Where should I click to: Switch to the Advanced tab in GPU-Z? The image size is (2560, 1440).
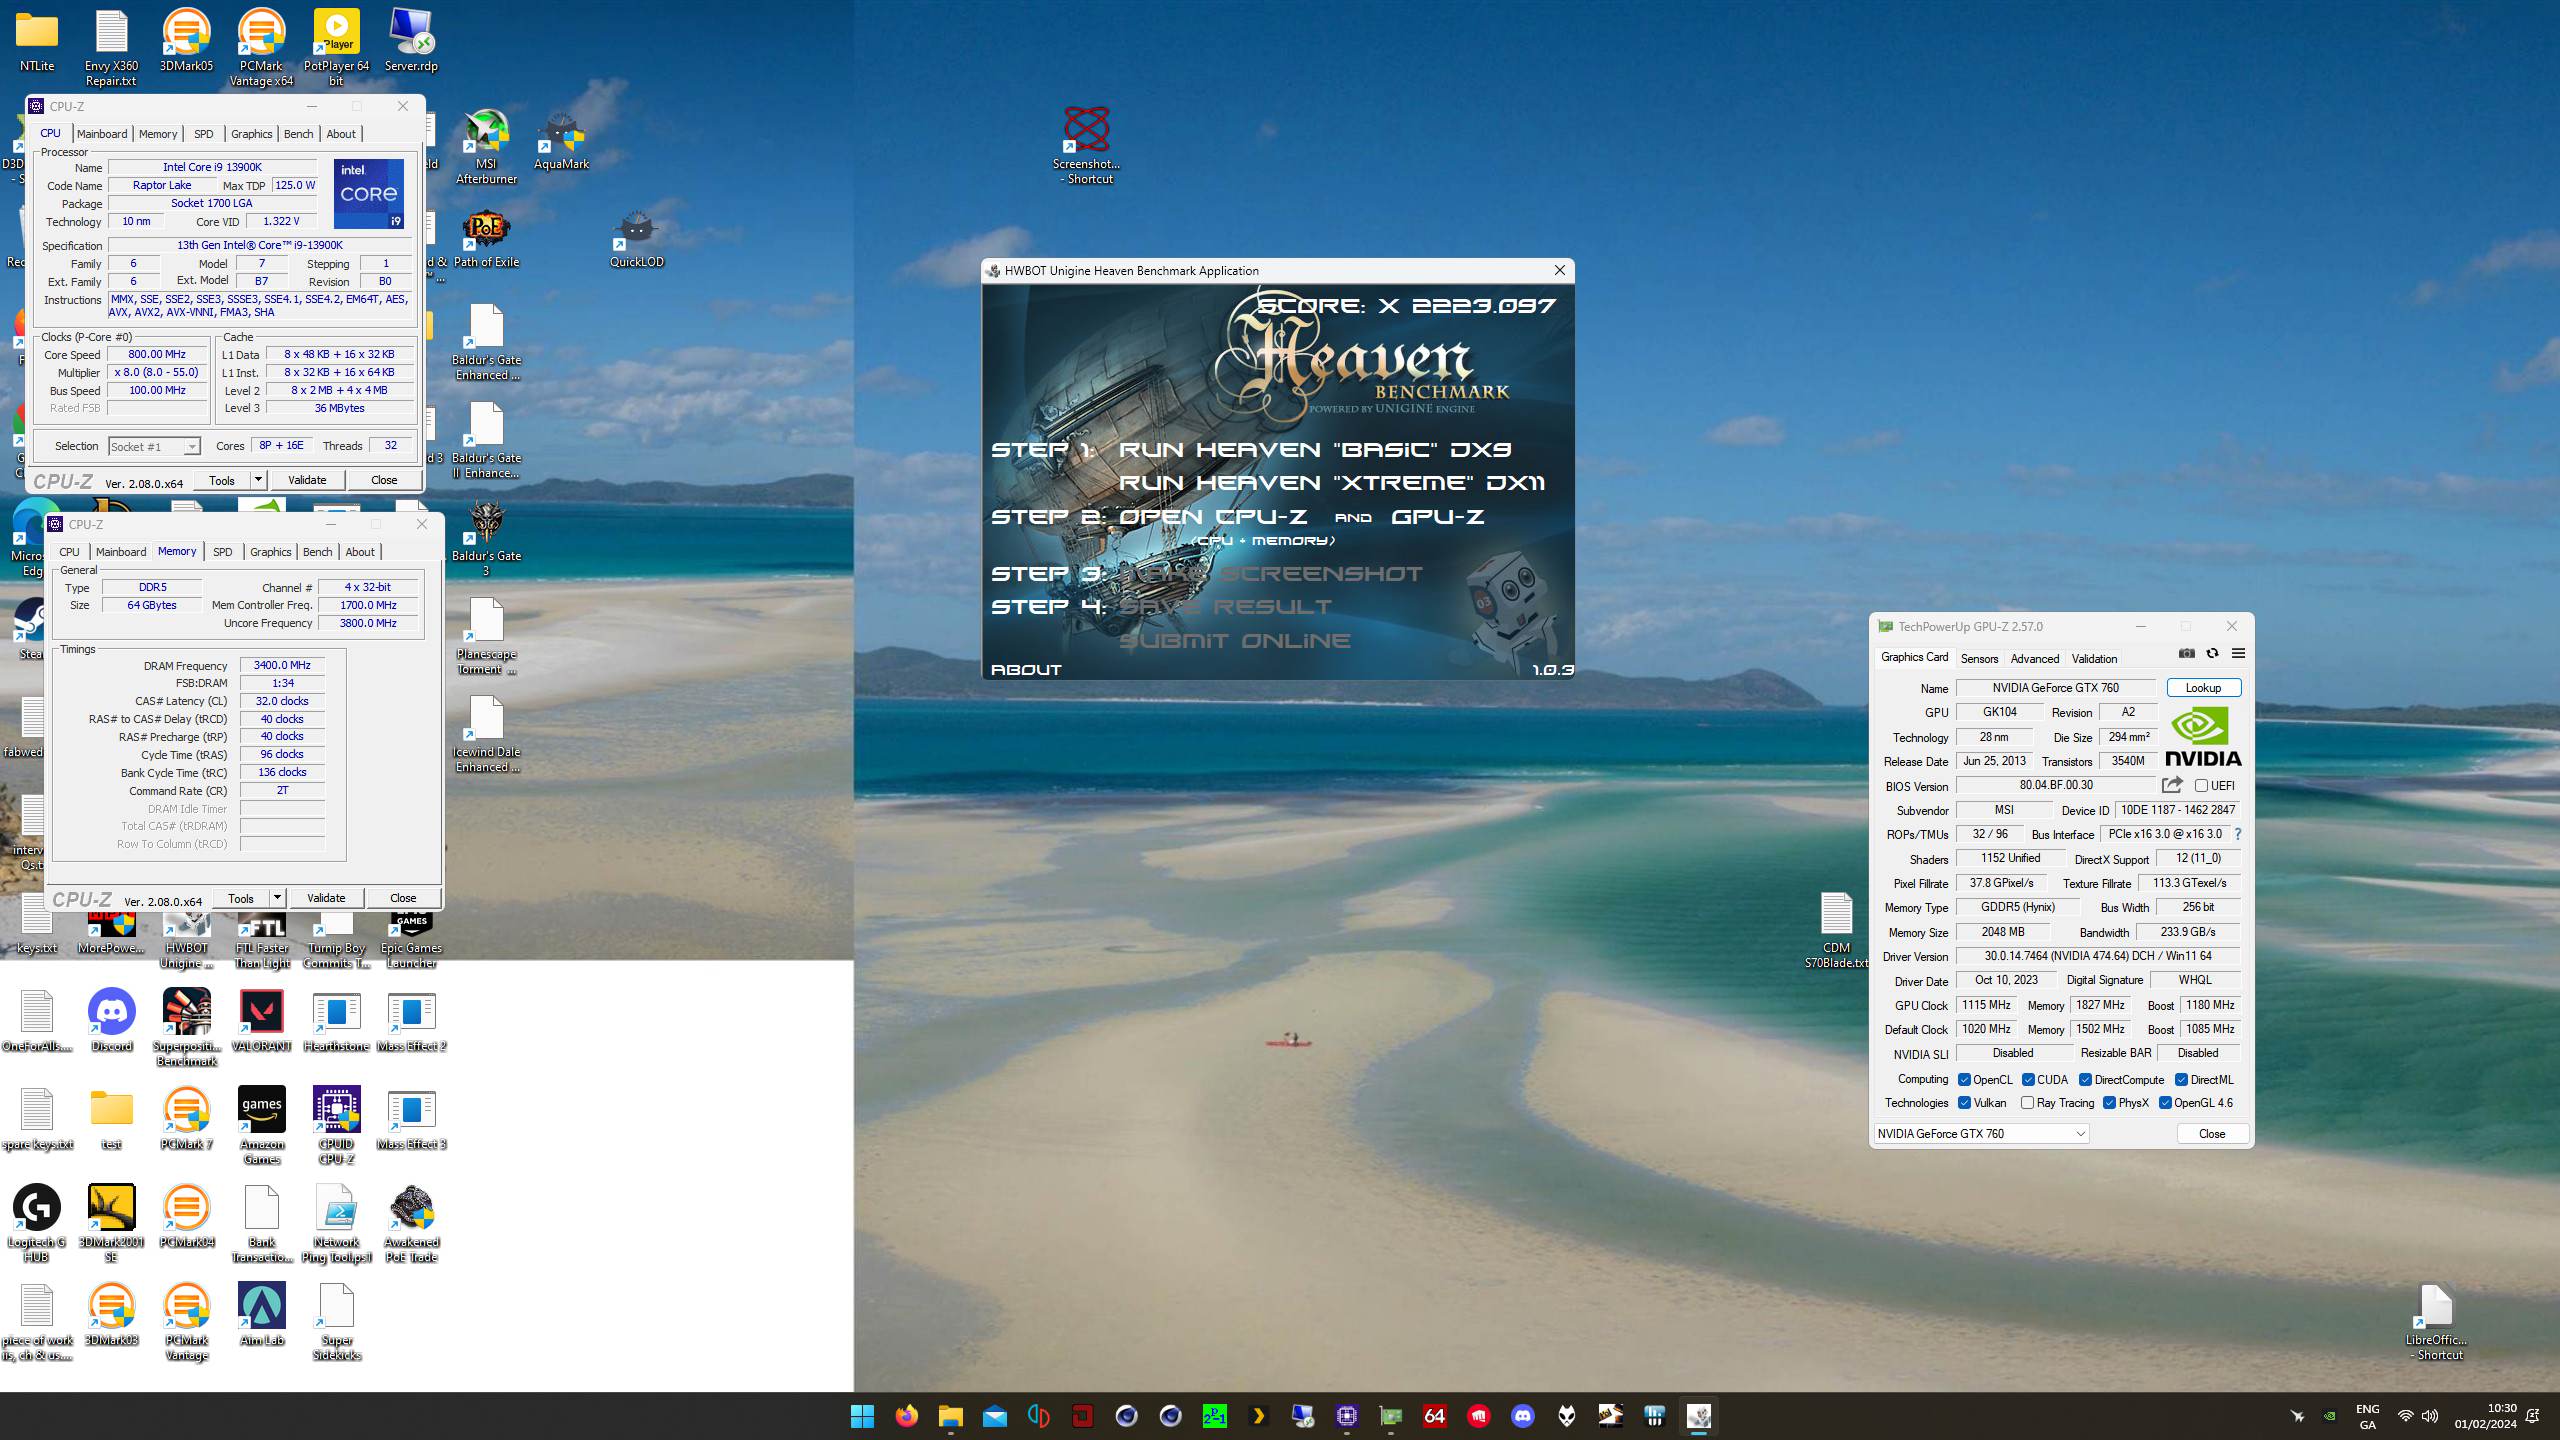pyautogui.click(x=2034, y=659)
